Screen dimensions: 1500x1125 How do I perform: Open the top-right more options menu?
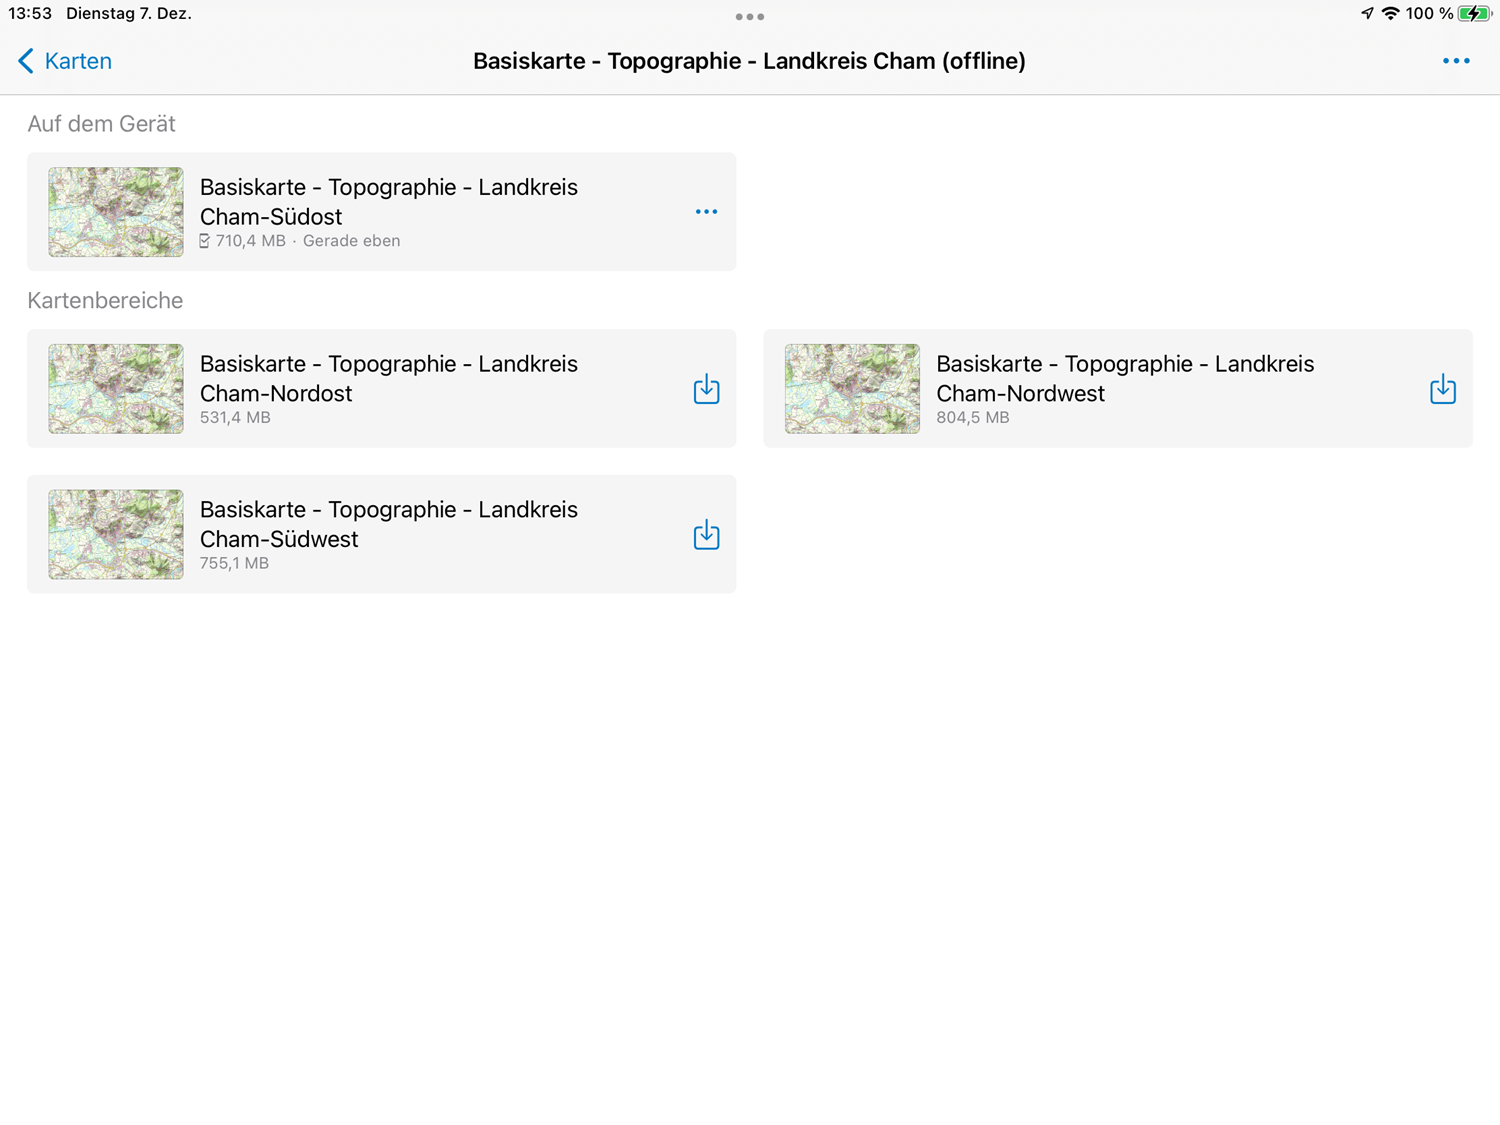pyautogui.click(x=1456, y=61)
